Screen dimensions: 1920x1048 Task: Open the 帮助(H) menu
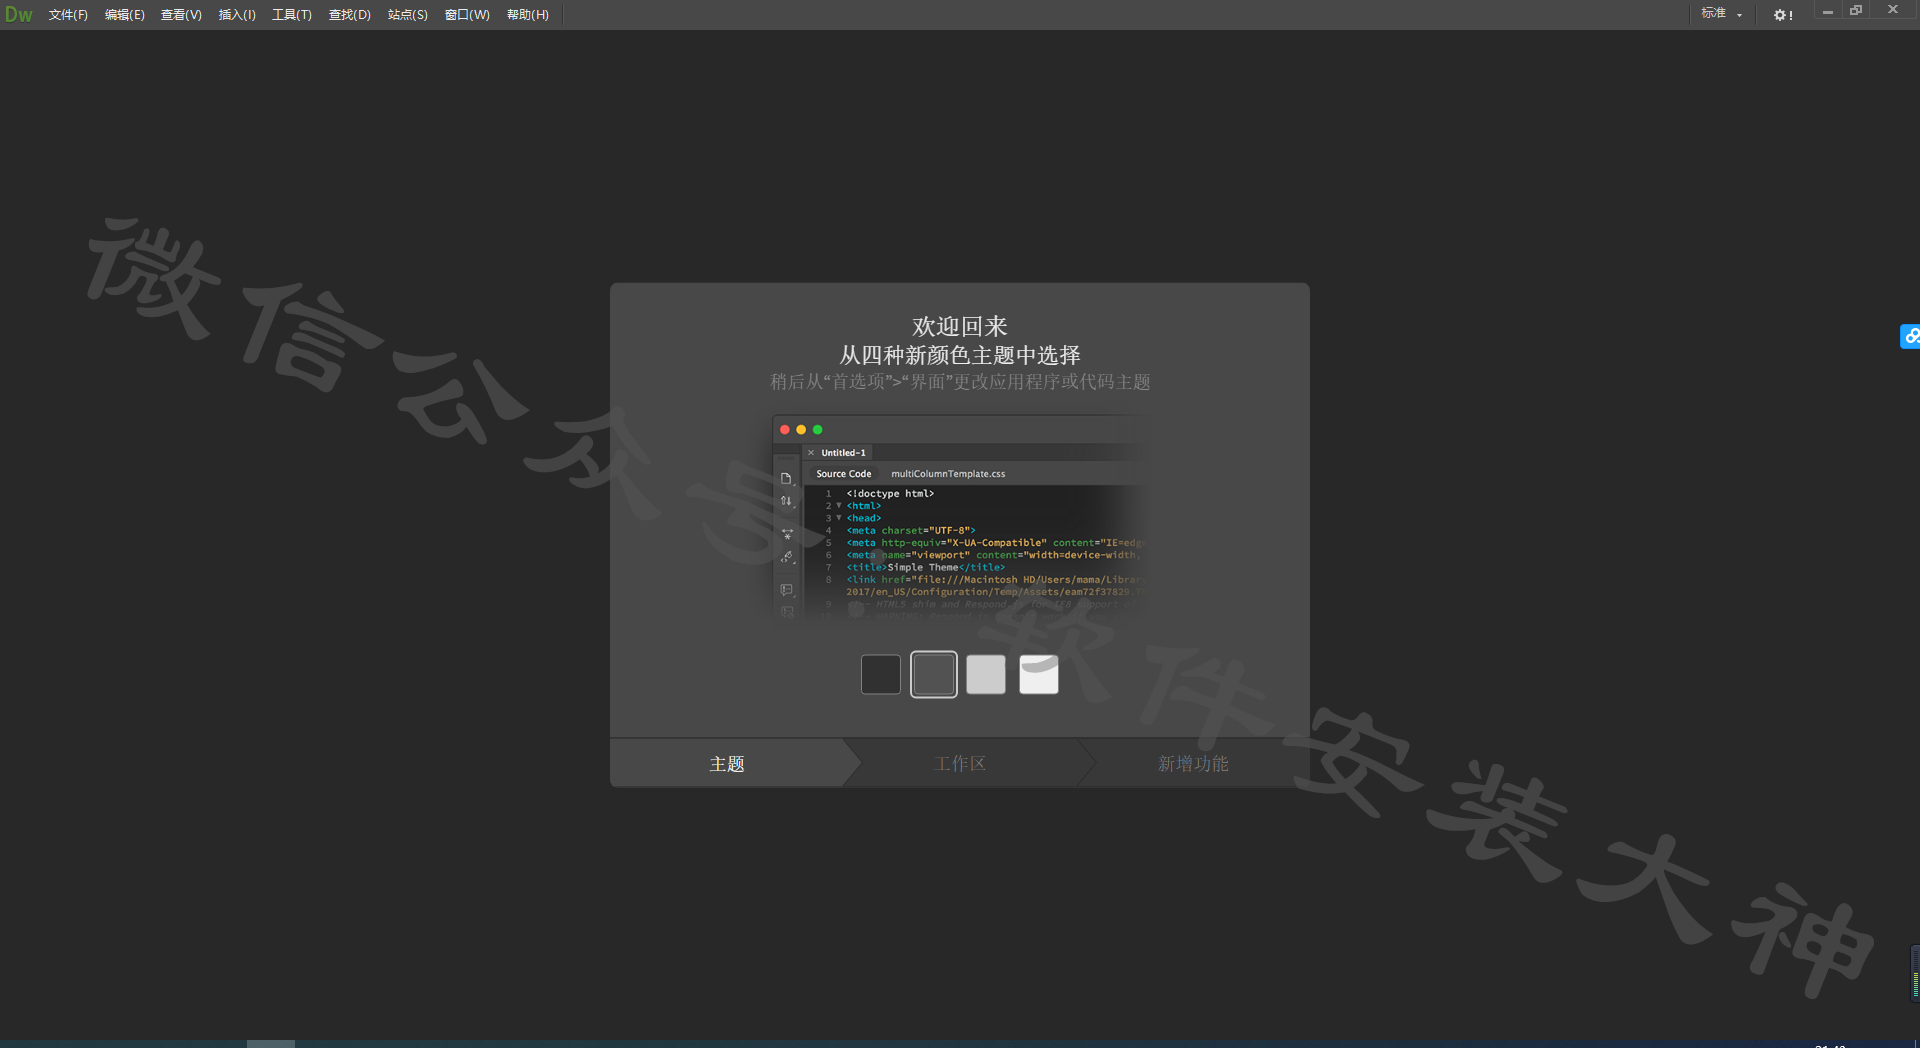(x=528, y=15)
